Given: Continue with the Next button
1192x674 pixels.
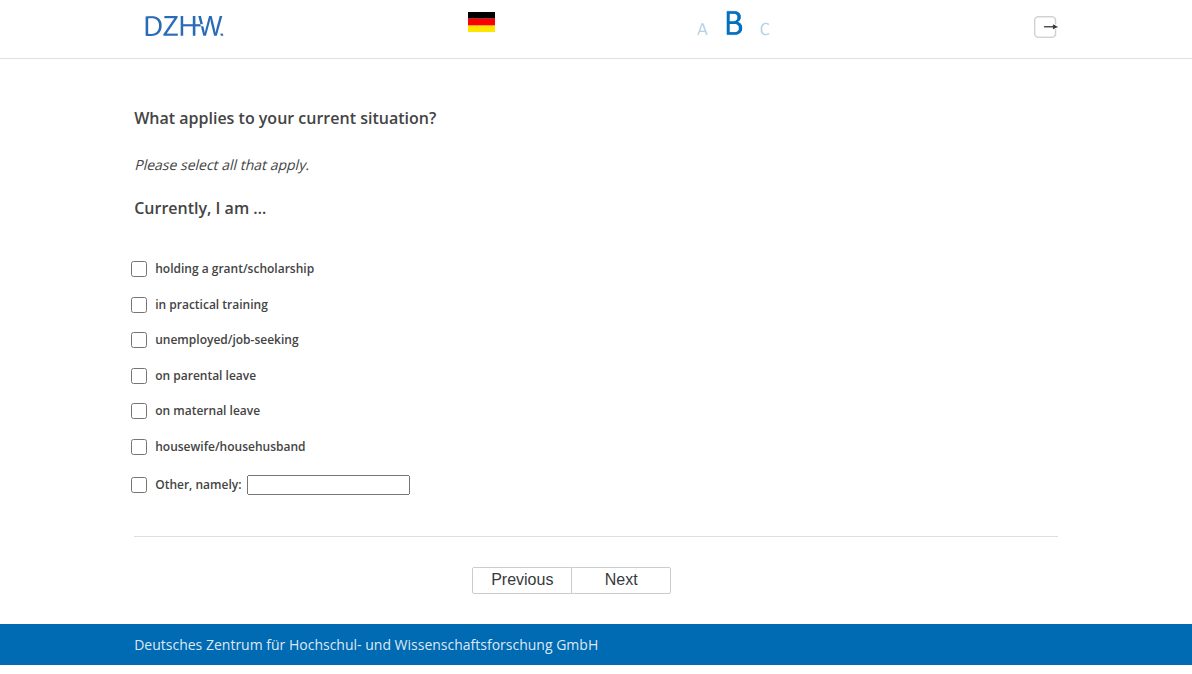Looking at the screenshot, I should (621, 581).
